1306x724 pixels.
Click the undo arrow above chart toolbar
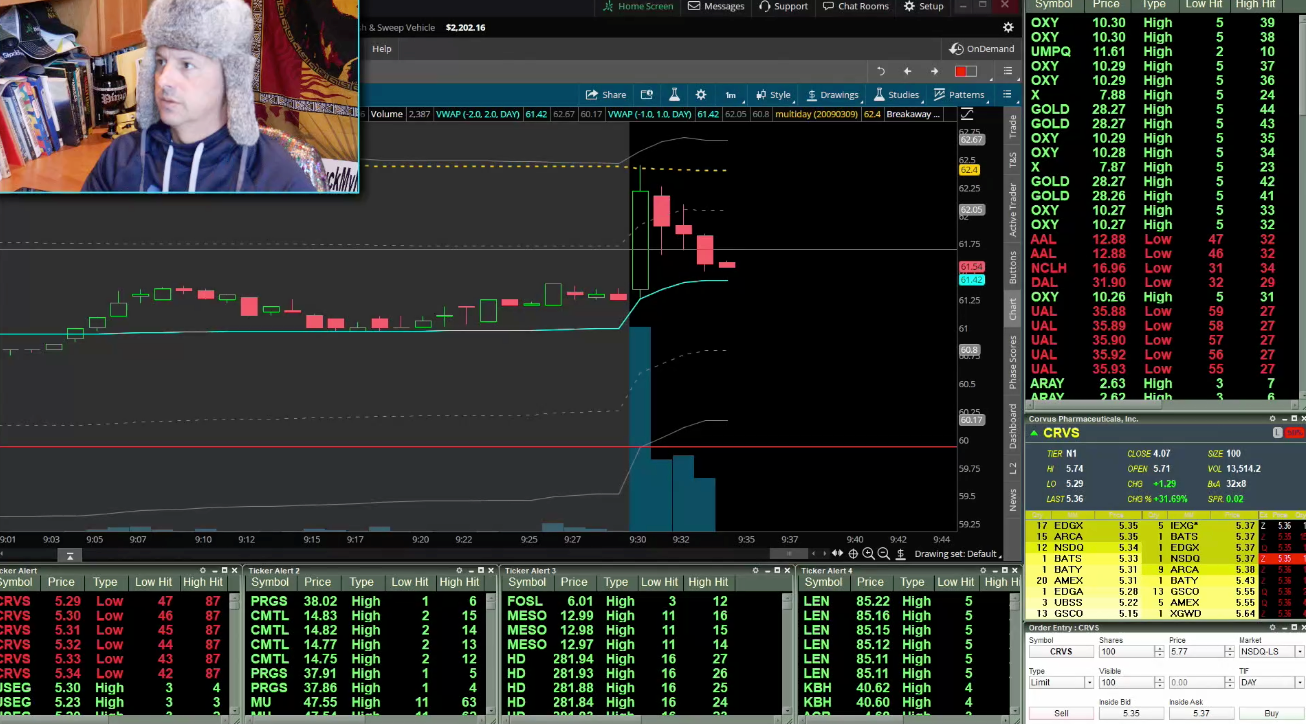(880, 71)
